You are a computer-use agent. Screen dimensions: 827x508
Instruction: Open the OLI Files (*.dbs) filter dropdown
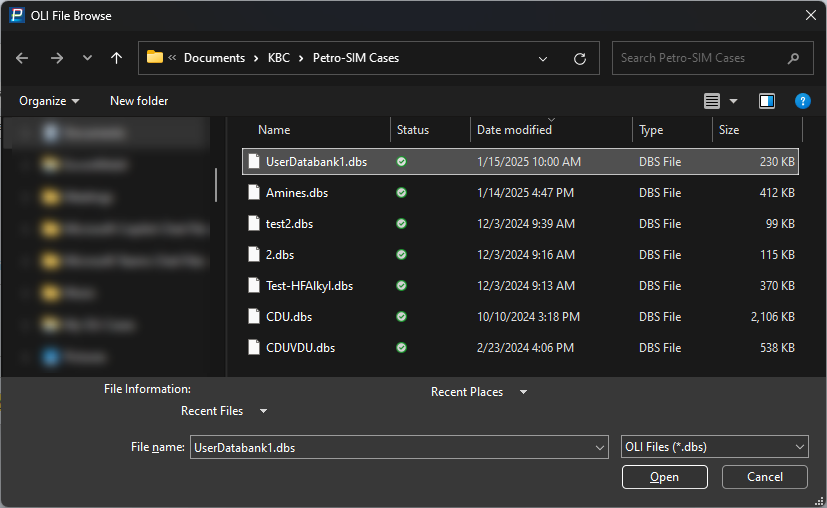[x=715, y=447]
